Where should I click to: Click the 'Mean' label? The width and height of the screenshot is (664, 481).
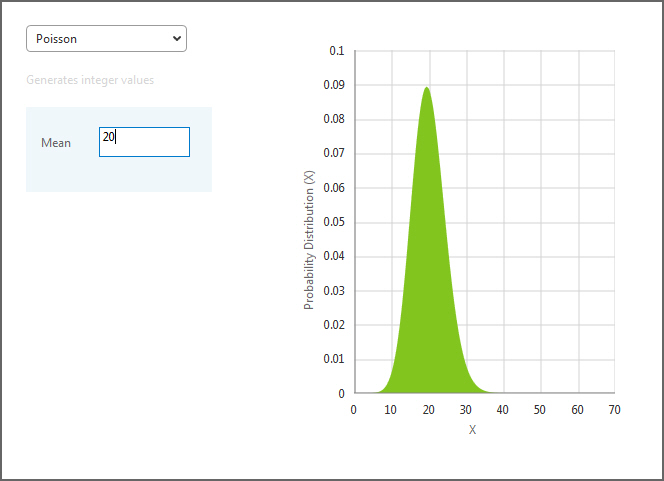pyautogui.click(x=56, y=143)
